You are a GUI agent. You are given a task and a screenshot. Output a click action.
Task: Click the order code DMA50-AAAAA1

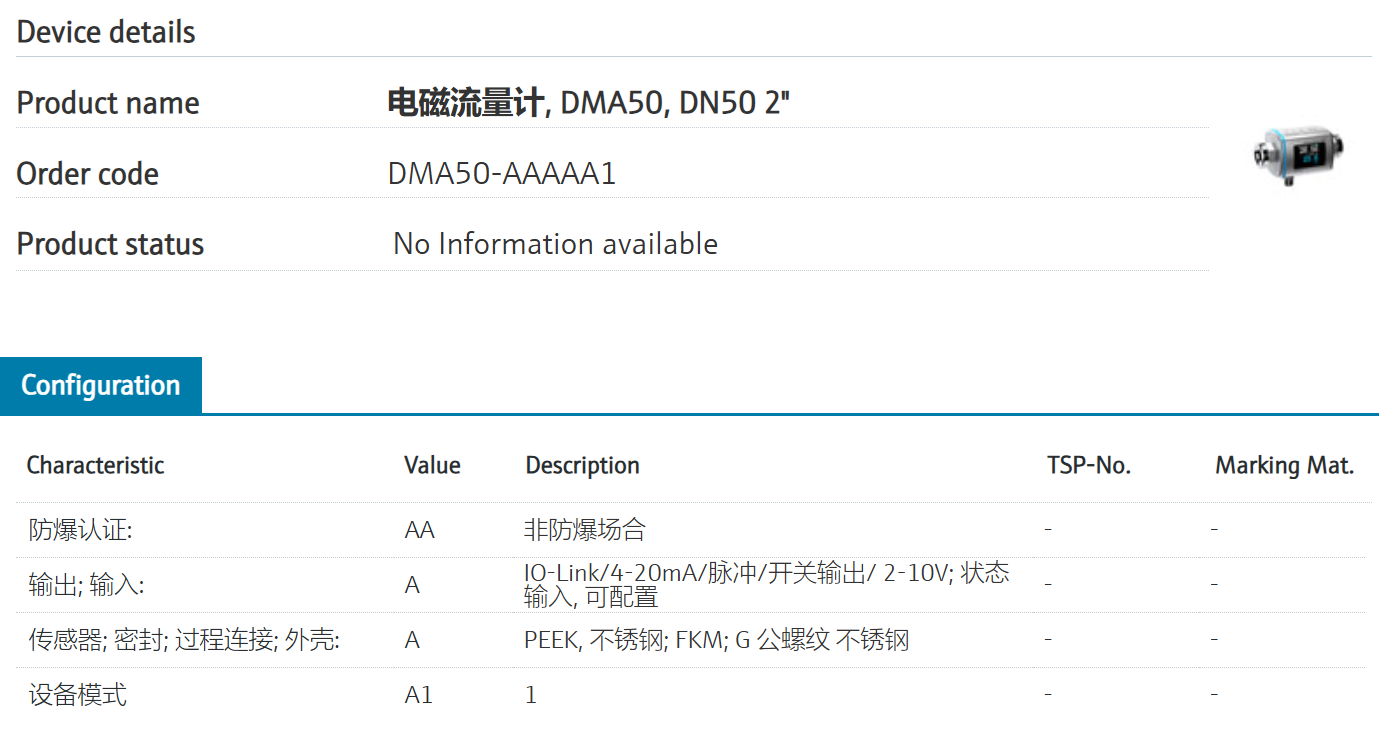pyautogui.click(x=502, y=174)
